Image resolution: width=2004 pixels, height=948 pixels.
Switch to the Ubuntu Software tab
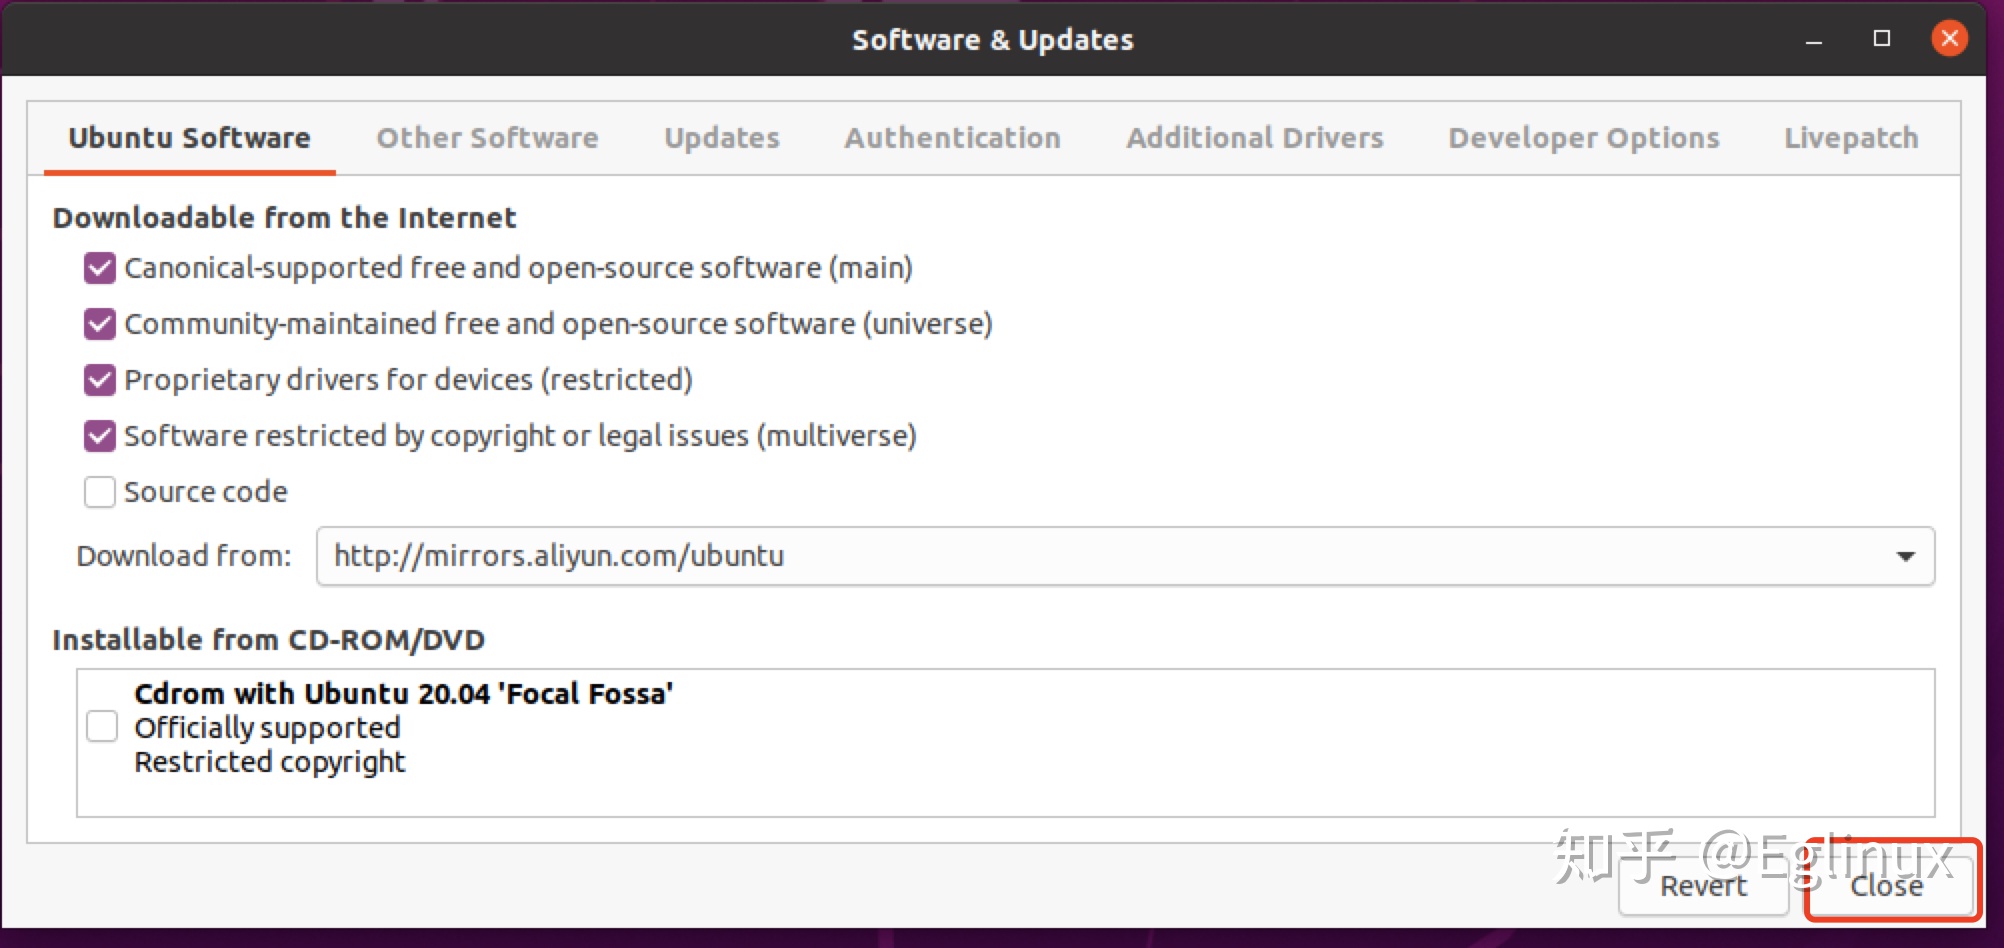[189, 138]
